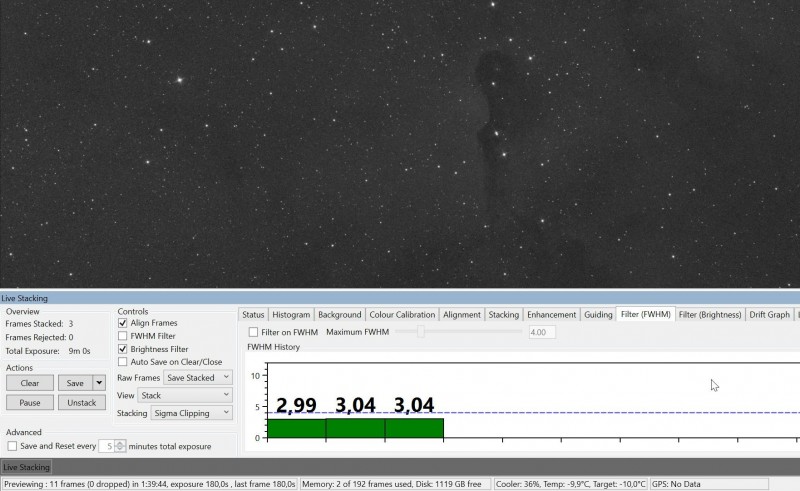Click the minutes total exposure number field

pyautogui.click(x=107, y=446)
